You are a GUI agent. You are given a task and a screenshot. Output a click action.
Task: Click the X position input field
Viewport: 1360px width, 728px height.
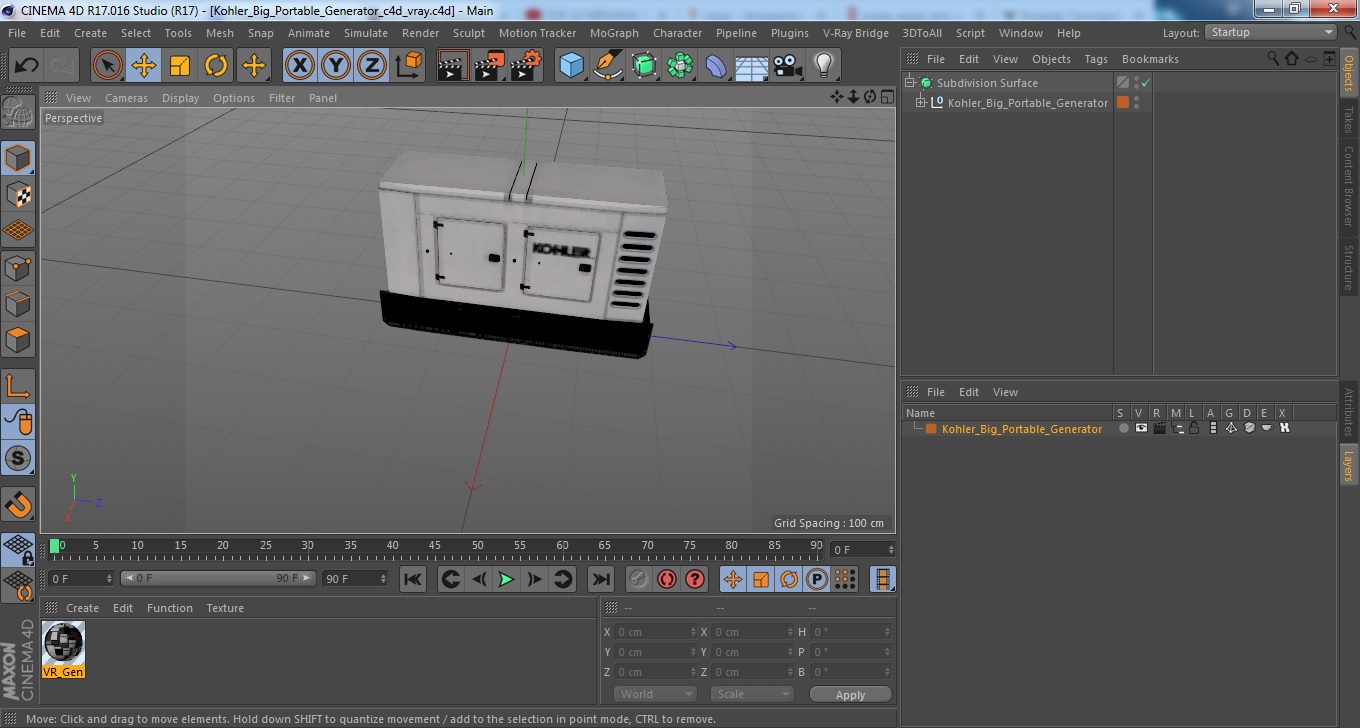pos(655,632)
